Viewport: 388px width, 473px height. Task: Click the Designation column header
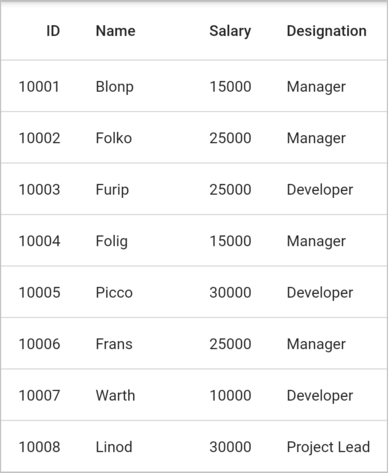pos(327,32)
